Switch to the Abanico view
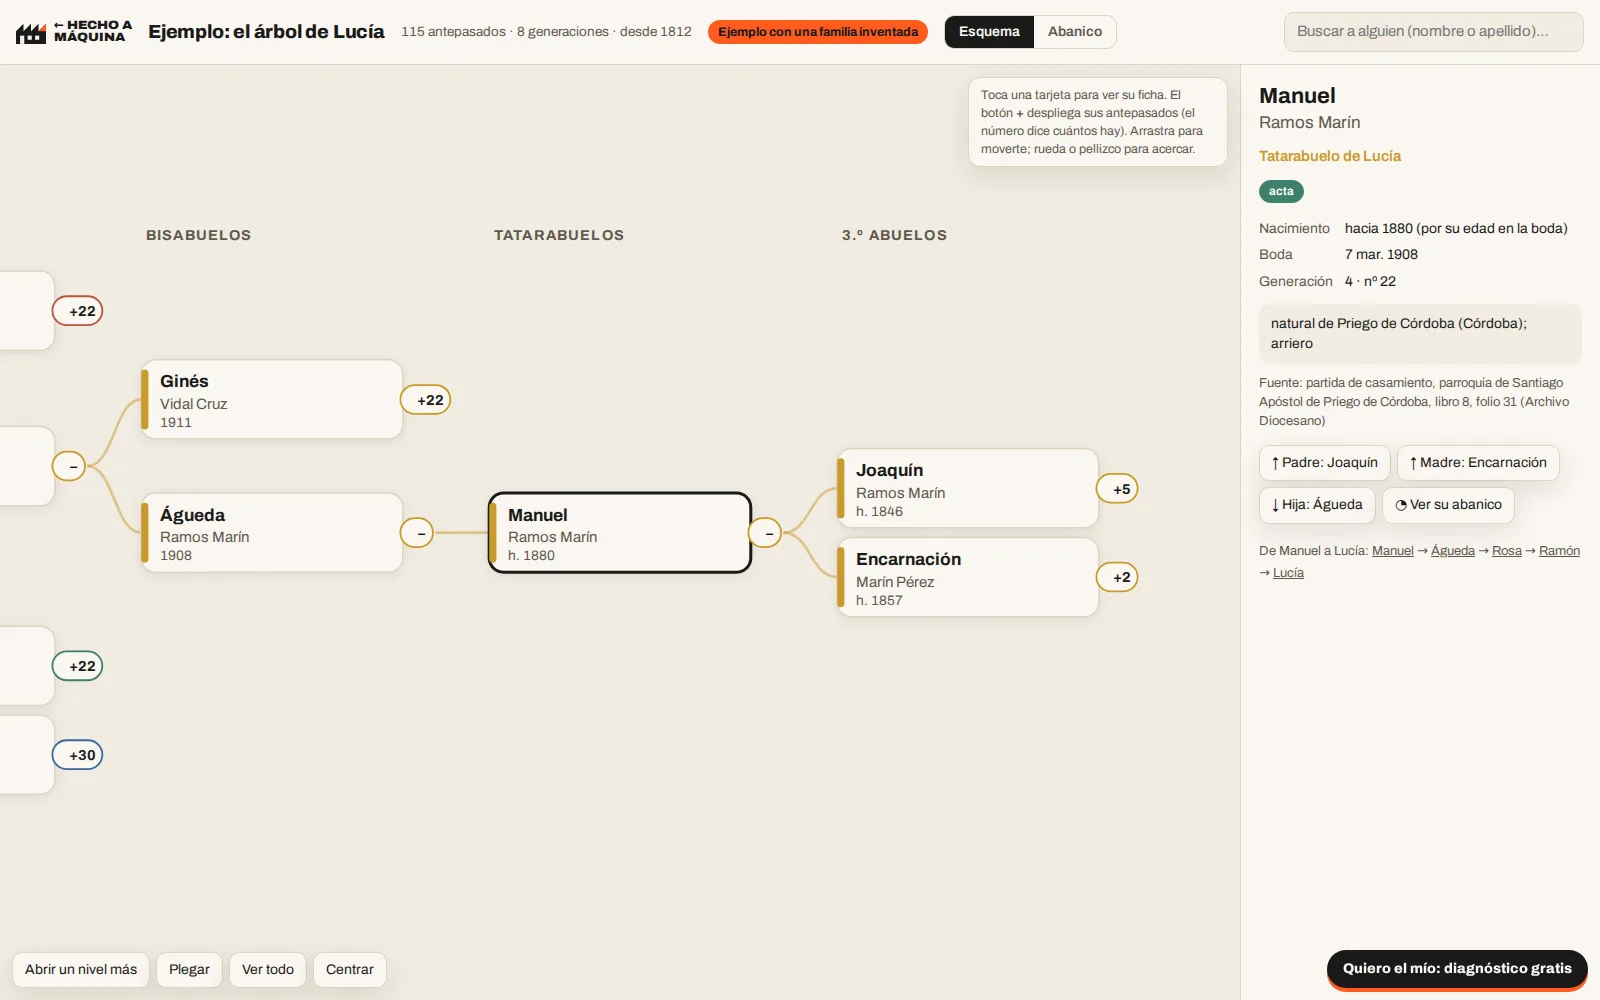The image size is (1600, 1000). click(x=1075, y=32)
